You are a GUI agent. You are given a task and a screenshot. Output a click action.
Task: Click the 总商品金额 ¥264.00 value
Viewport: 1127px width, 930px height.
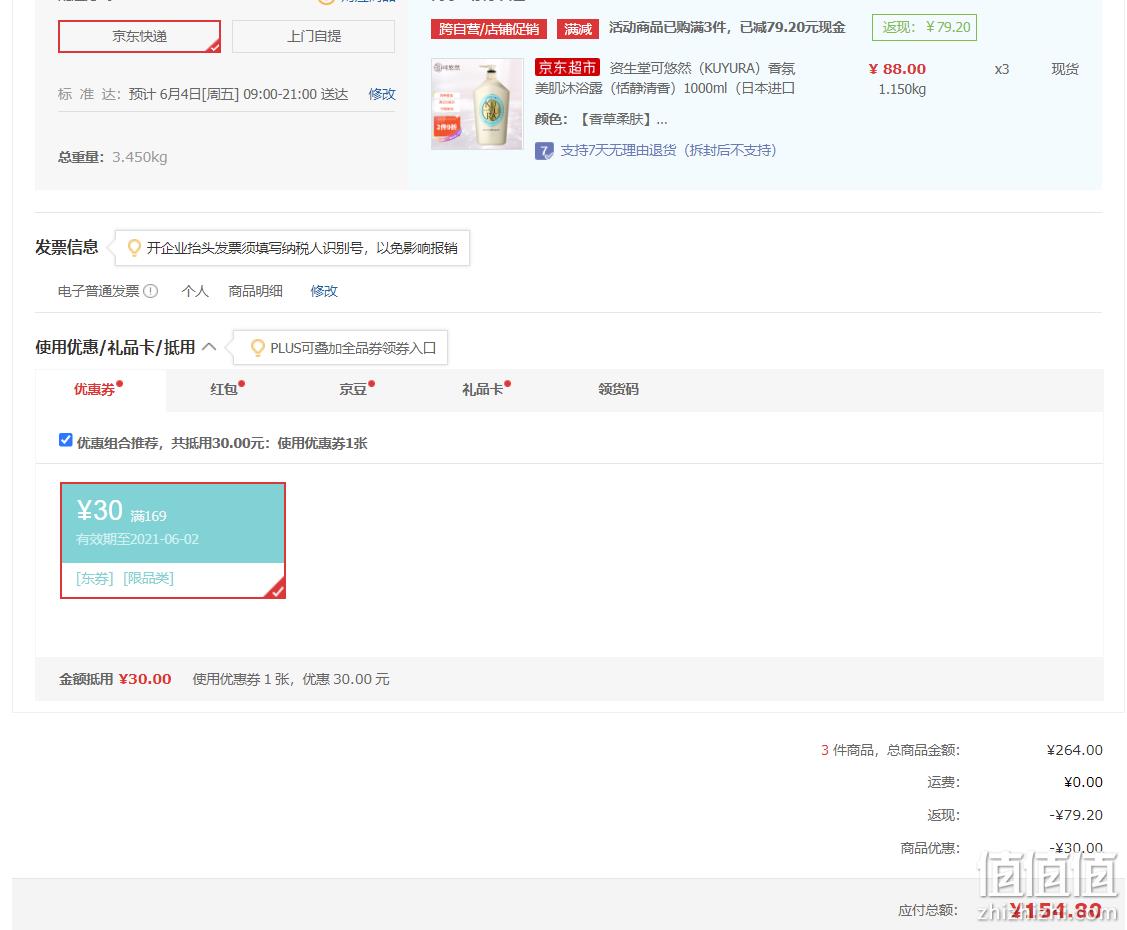pyautogui.click(x=1075, y=750)
